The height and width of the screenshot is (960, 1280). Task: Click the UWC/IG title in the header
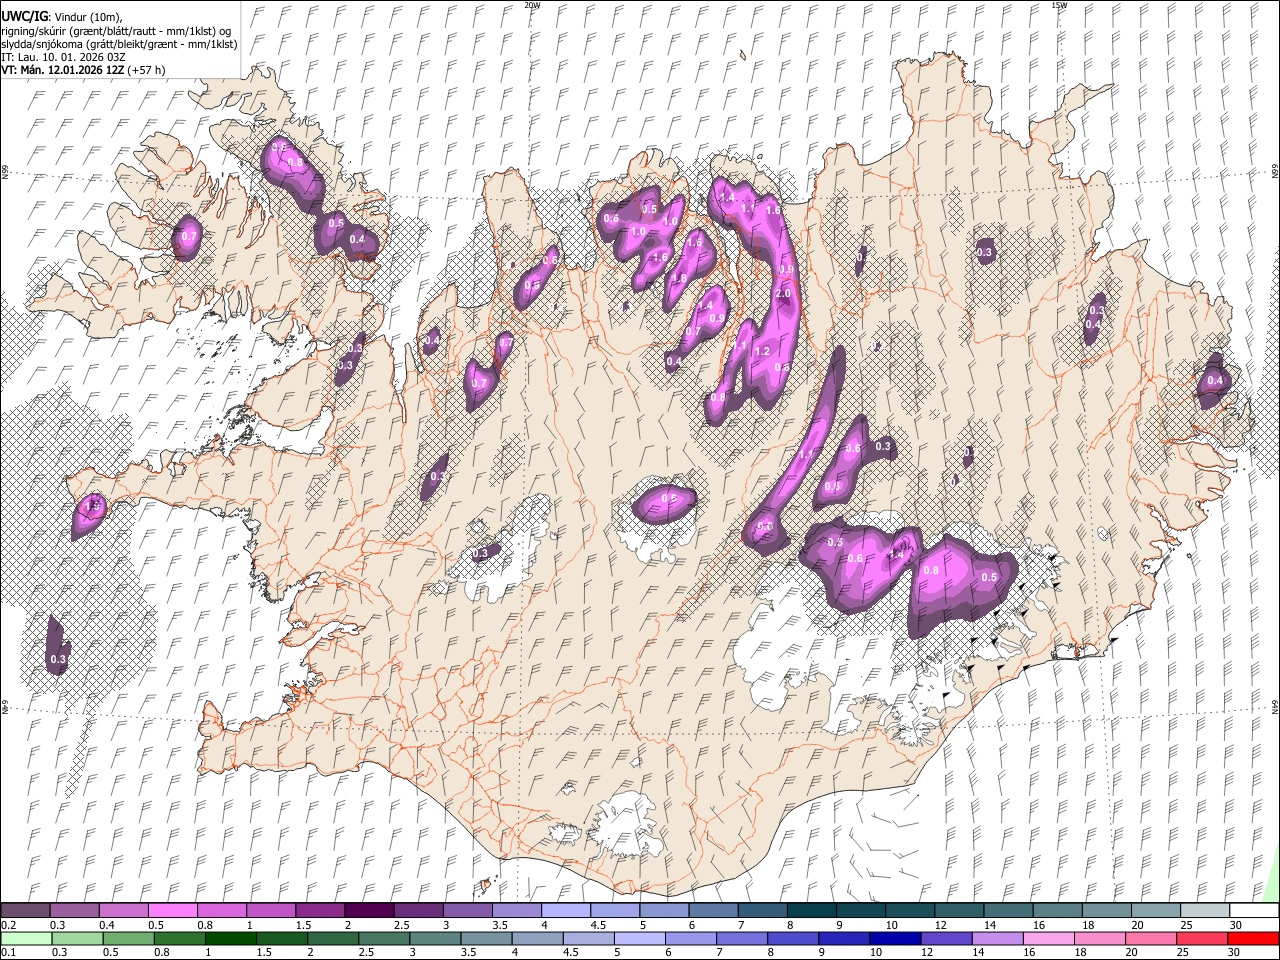24,16
